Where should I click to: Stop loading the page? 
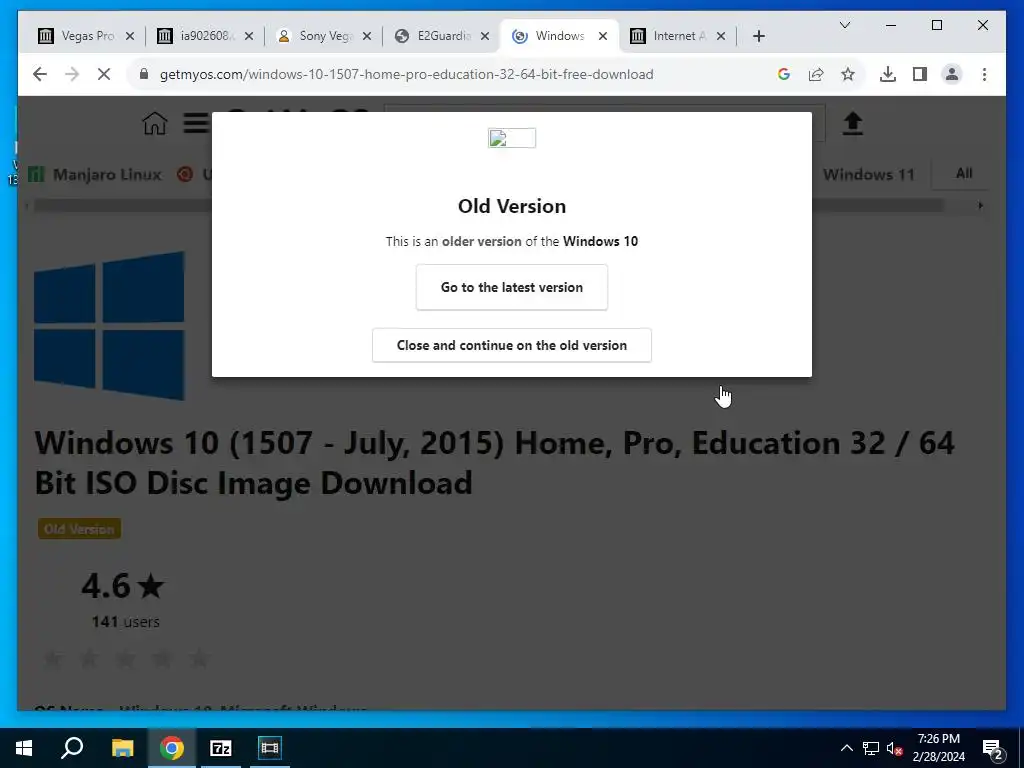point(104,74)
